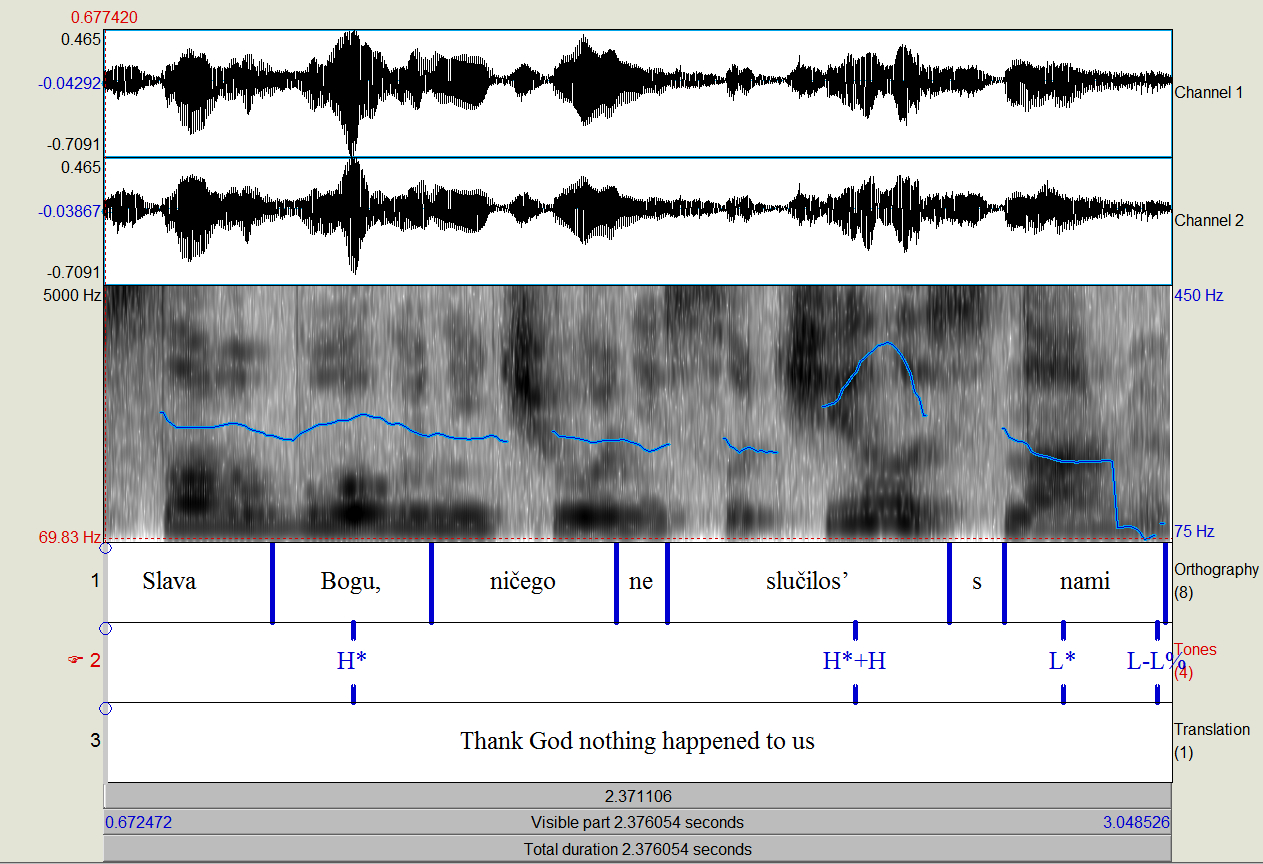Select the 'Bogu,' interval in tier 1

(351, 582)
